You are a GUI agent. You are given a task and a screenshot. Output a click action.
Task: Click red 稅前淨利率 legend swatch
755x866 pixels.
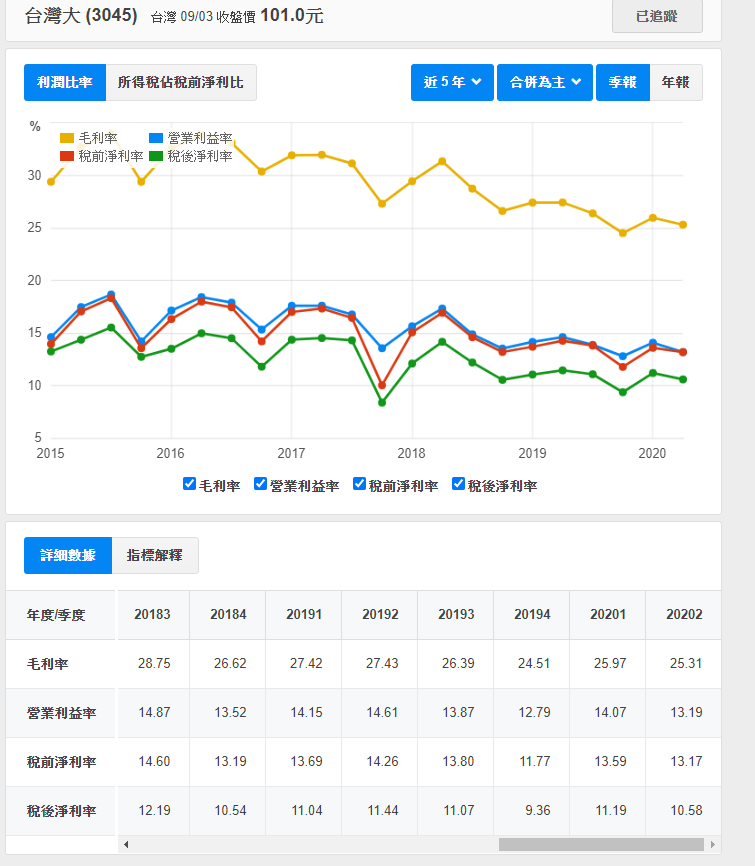click(x=67, y=156)
